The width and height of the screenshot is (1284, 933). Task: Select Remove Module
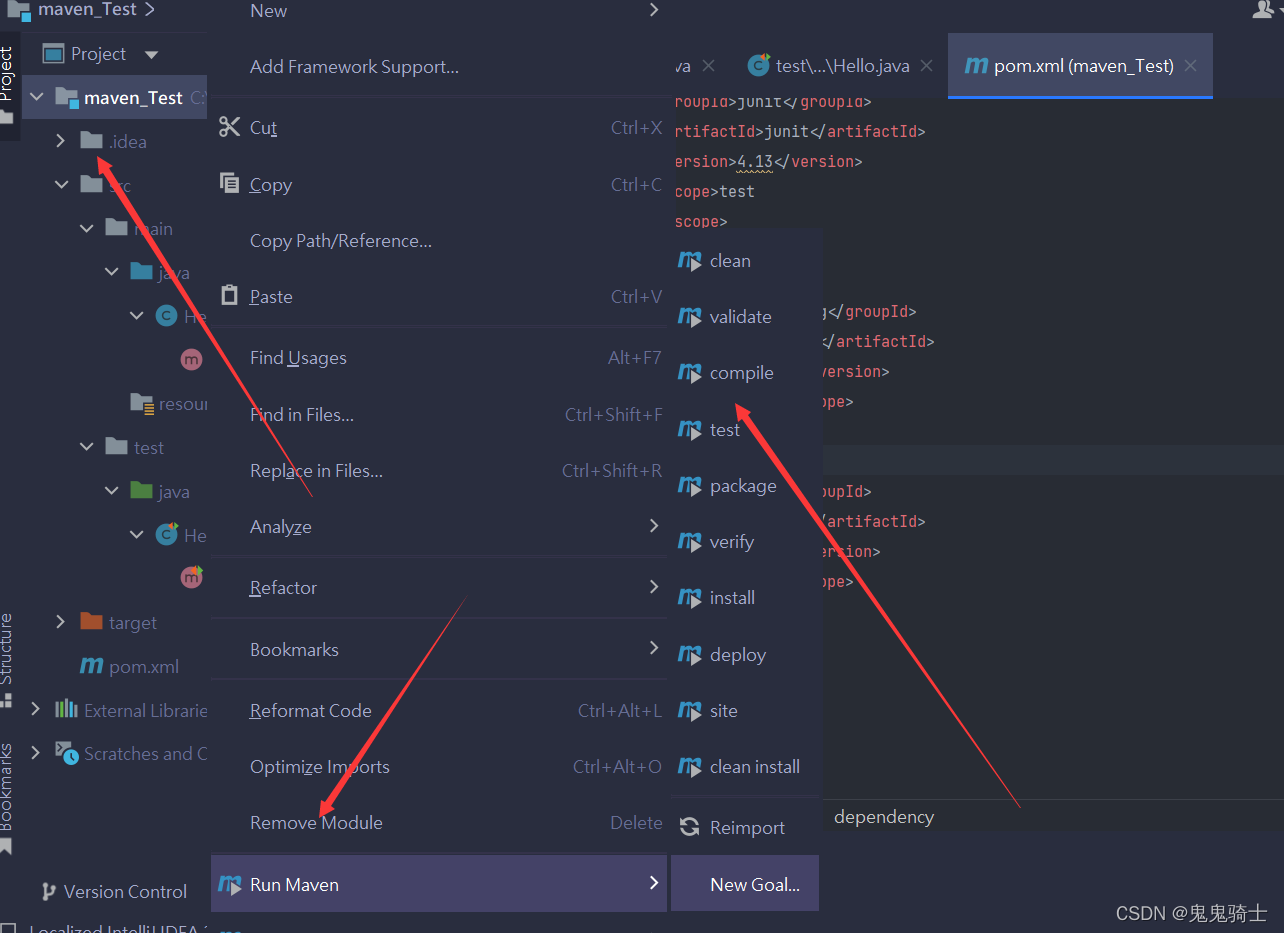click(x=439, y=823)
